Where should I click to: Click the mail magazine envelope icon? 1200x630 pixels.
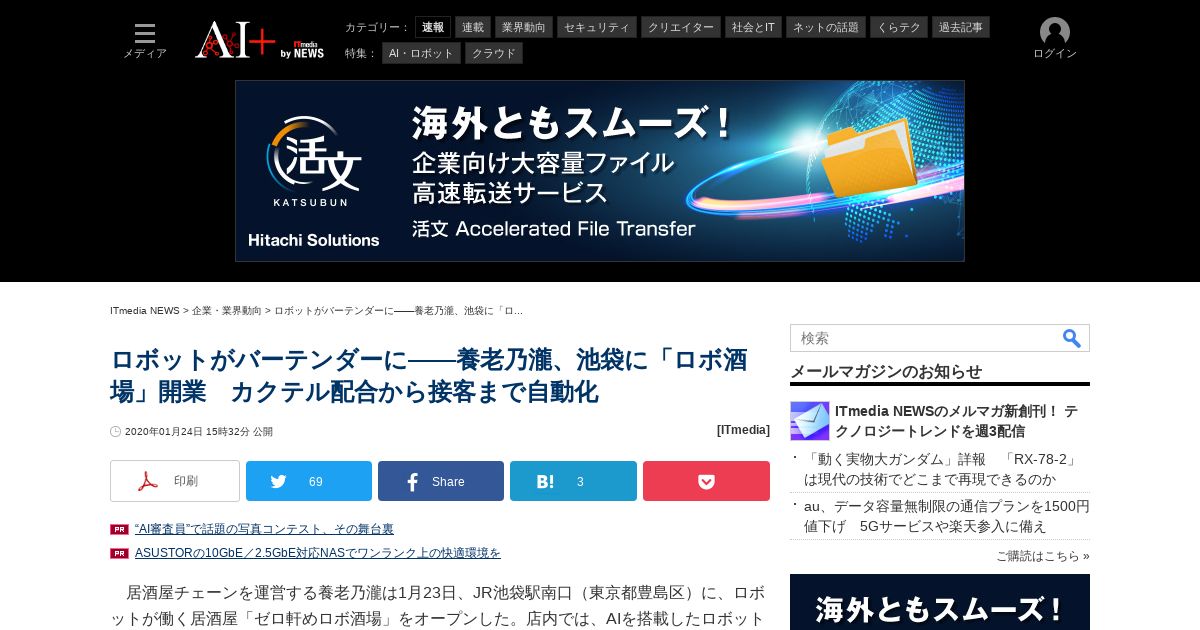(810, 421)
